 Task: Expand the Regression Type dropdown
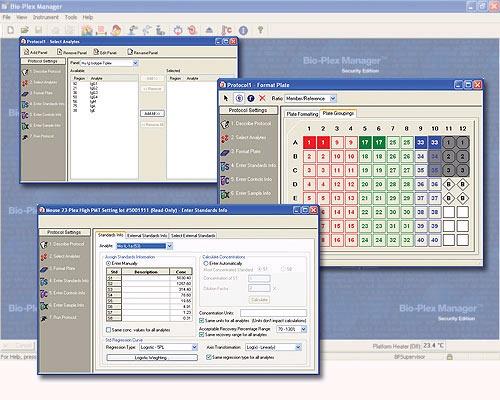coord(195,347)
